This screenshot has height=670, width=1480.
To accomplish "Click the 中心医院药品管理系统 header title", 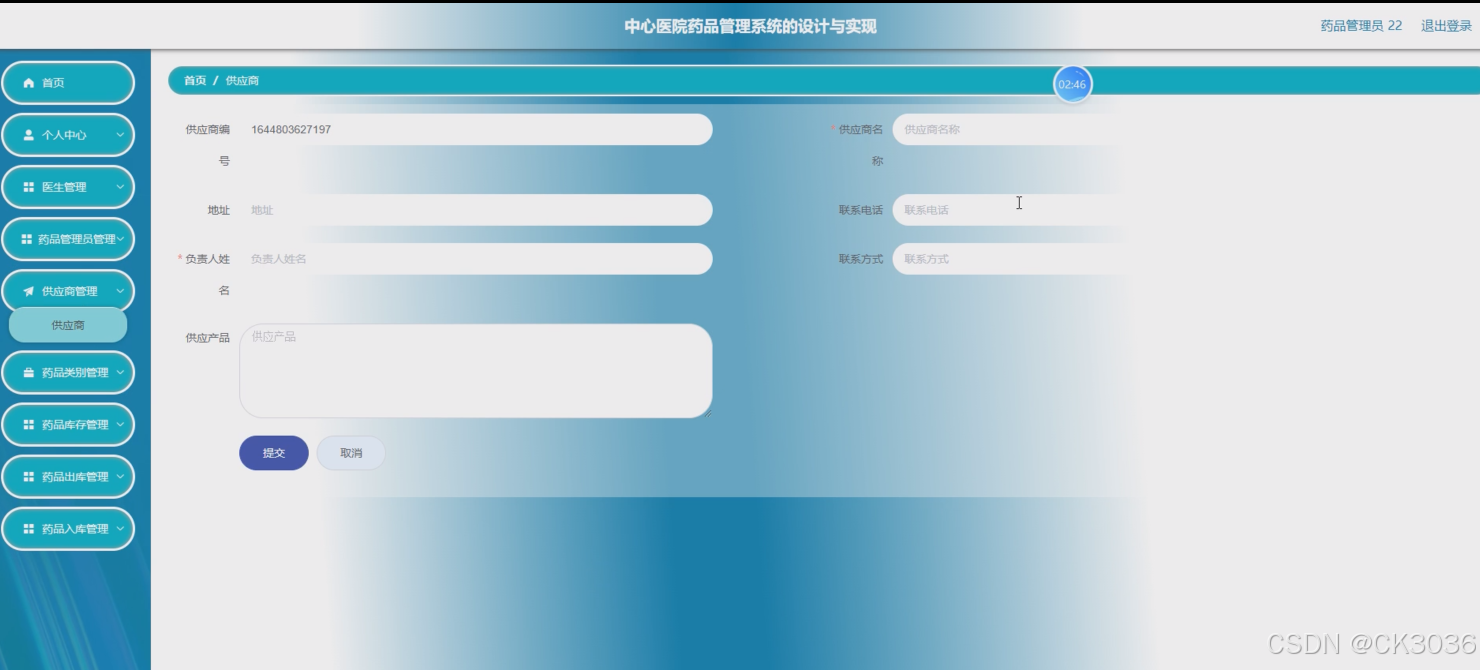I will pos(750,26).
